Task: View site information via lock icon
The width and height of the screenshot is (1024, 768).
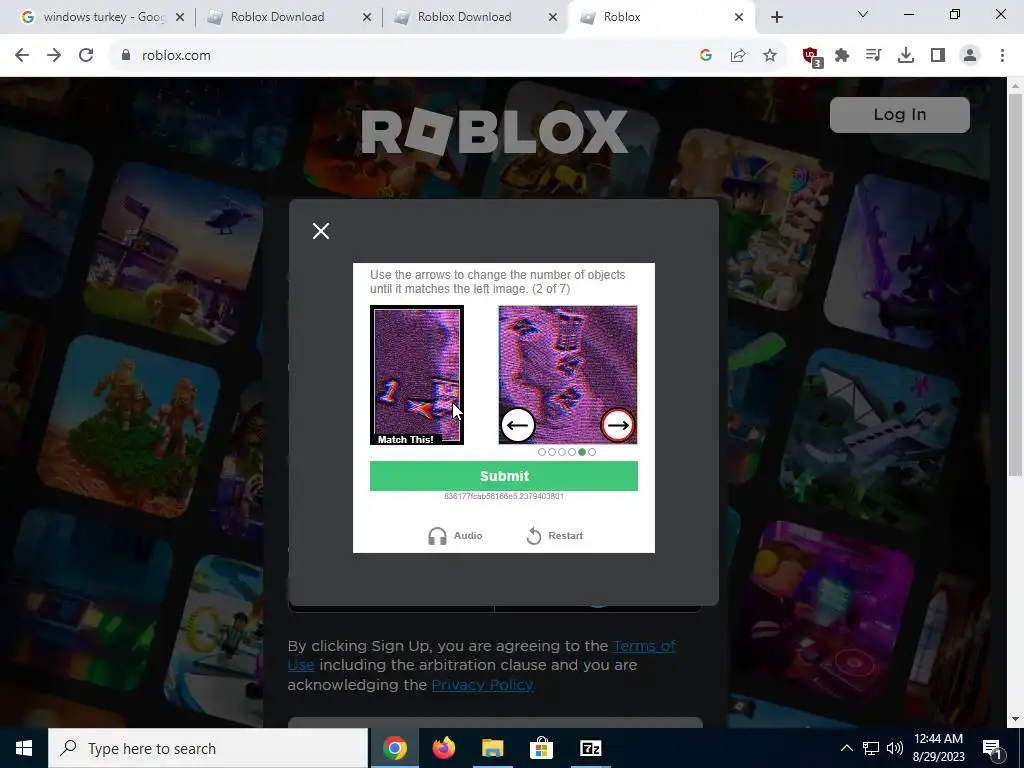Action: pos(126,56)
